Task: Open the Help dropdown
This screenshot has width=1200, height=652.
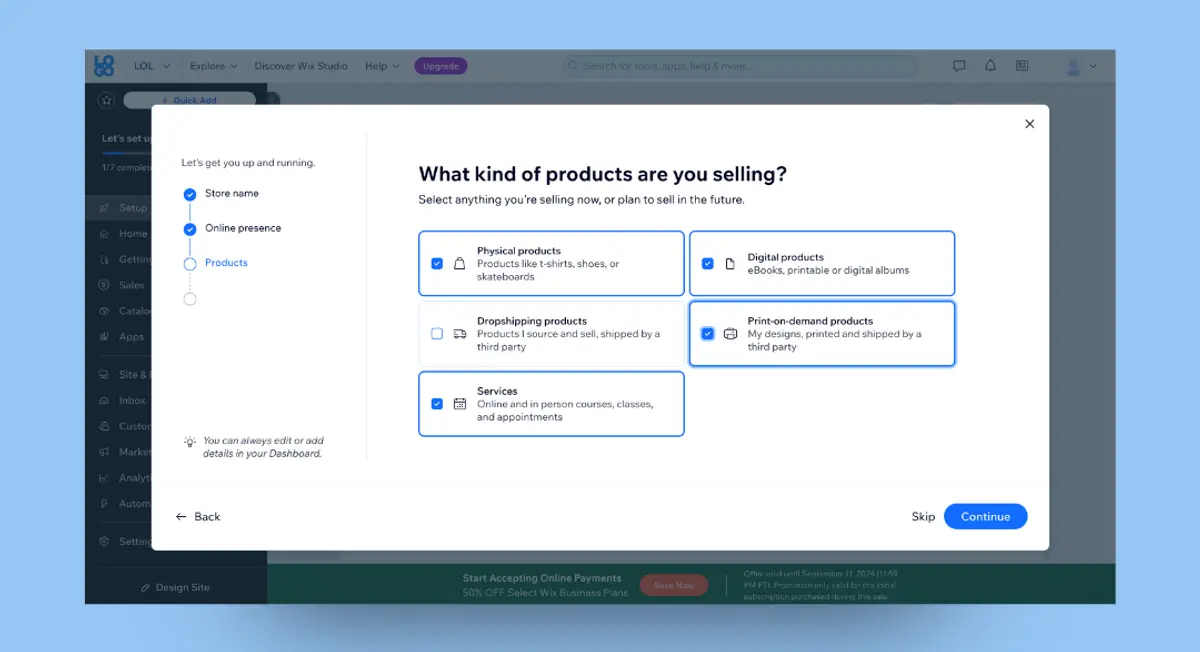Action: pyautogui.click(x=381, y=66)
